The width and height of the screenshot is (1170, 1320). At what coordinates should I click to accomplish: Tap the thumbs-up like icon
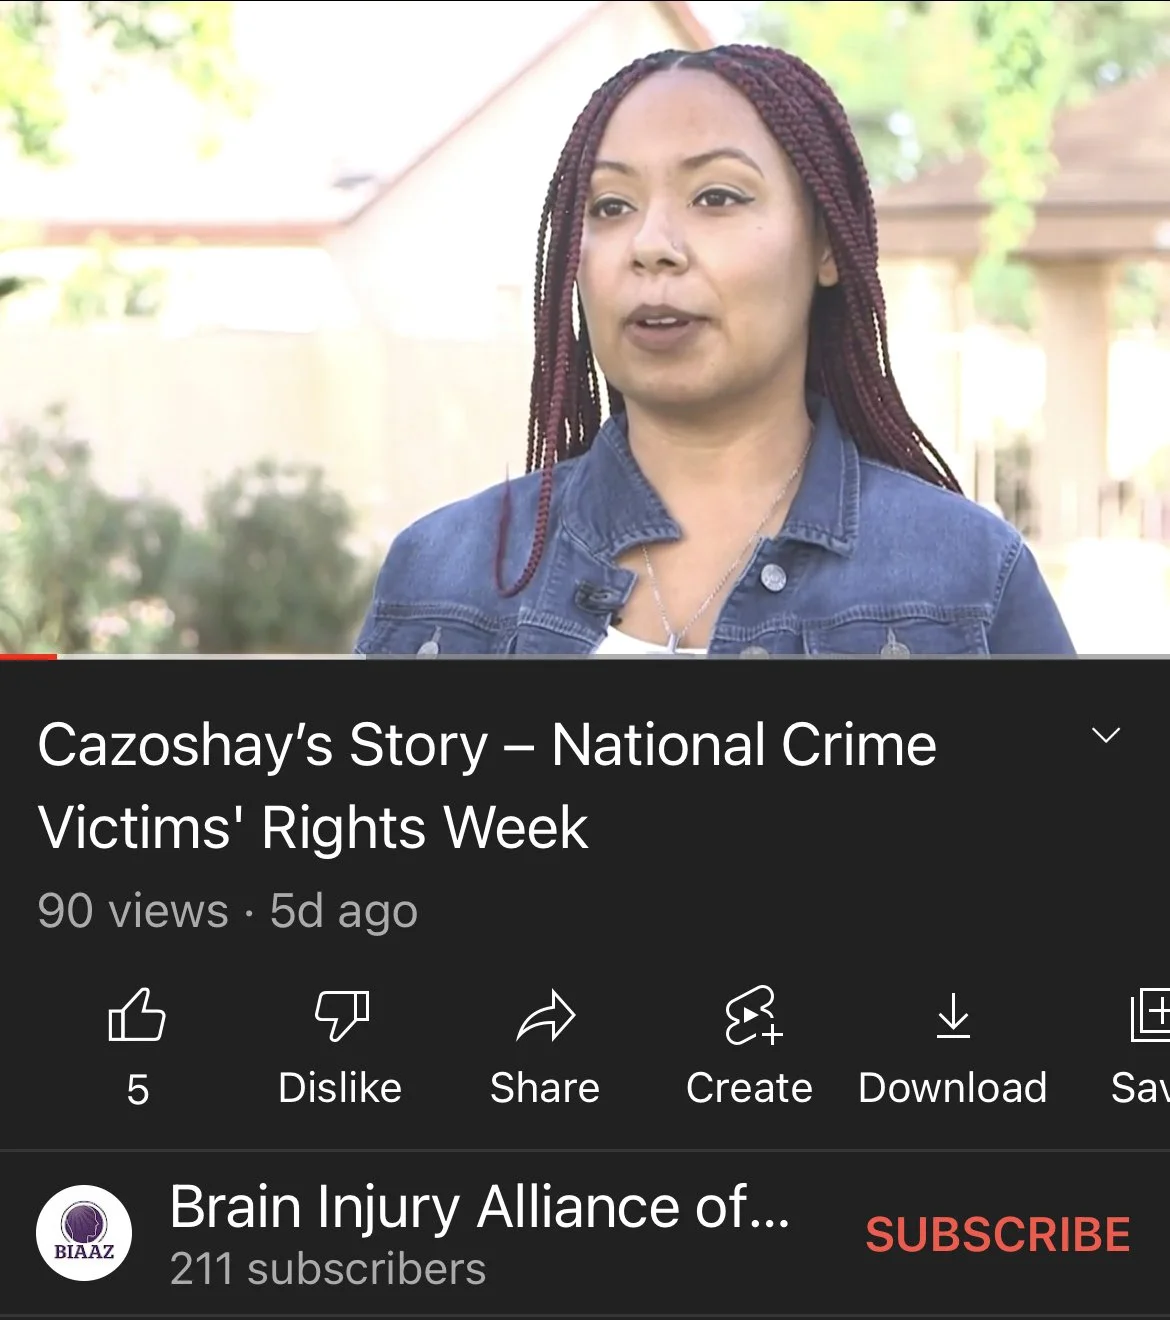pos(137,1015)
